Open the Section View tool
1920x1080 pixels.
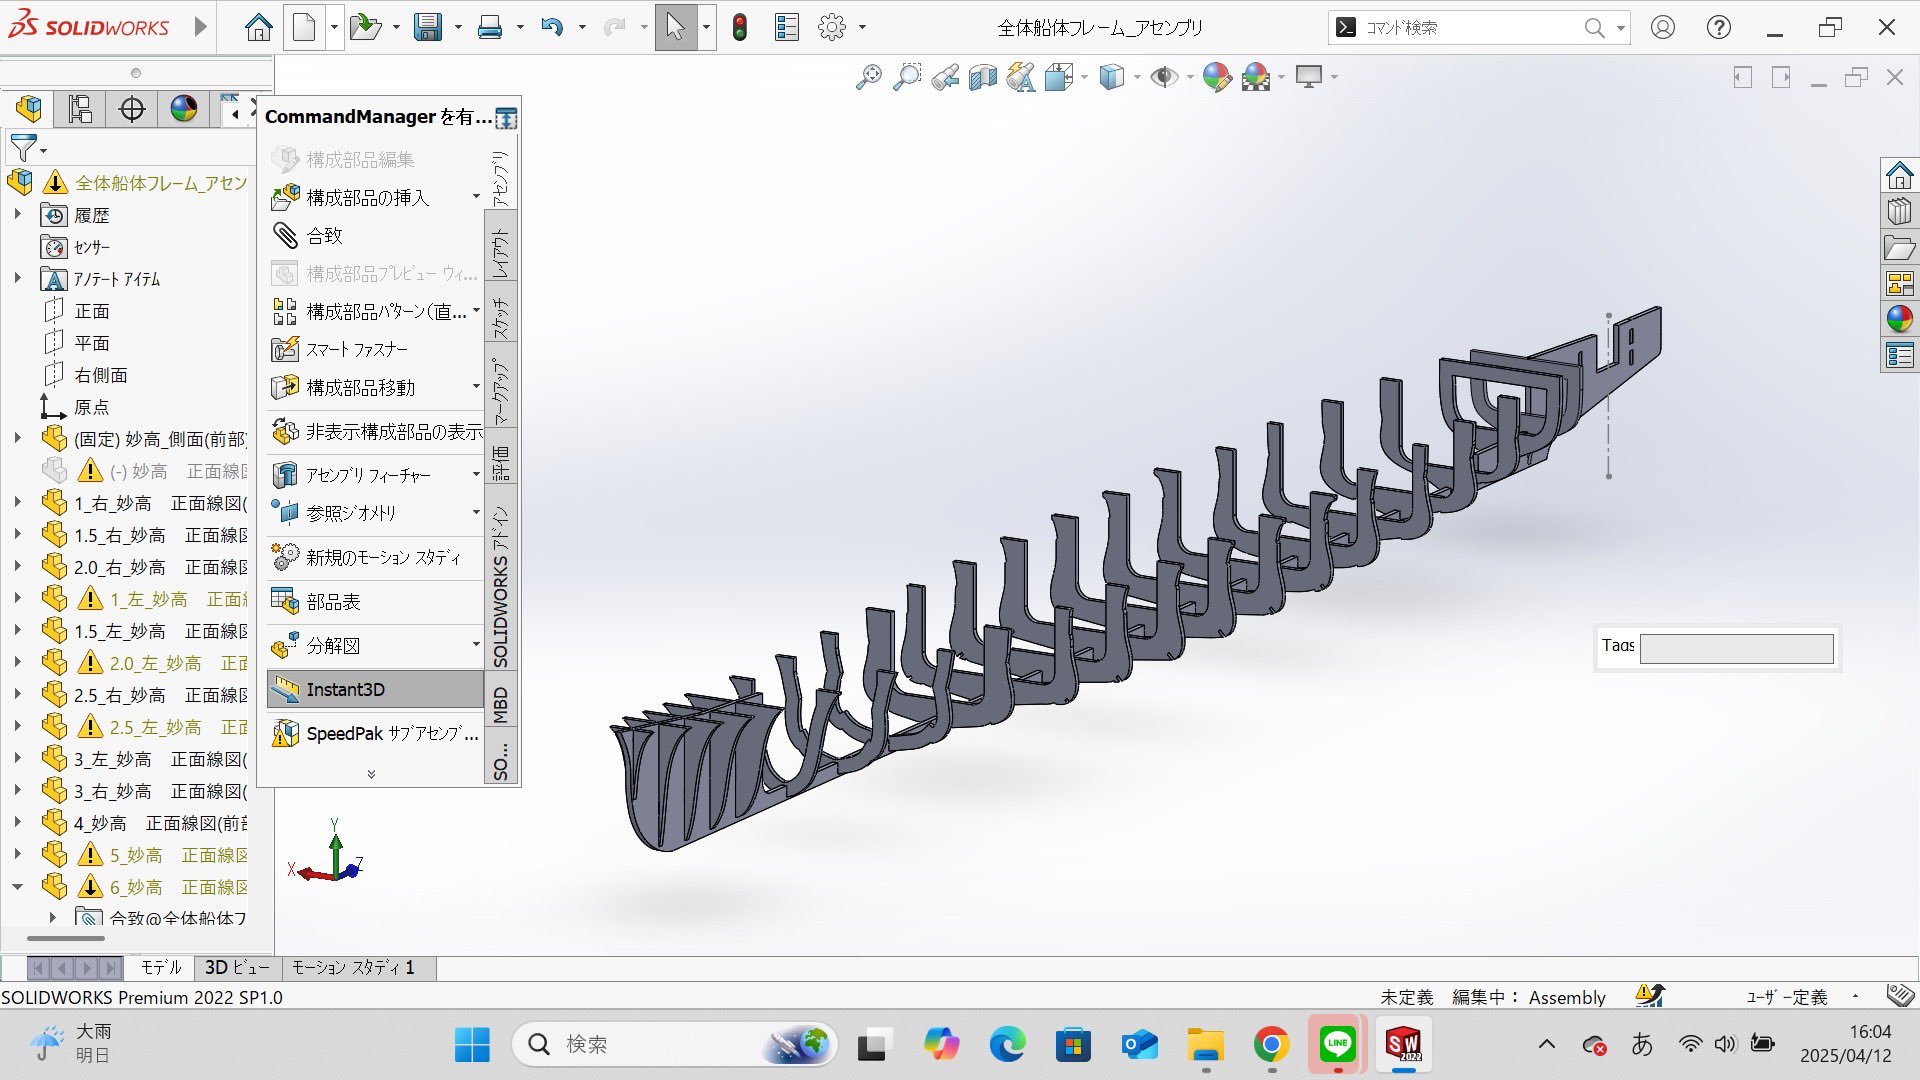tap(983, 77)
